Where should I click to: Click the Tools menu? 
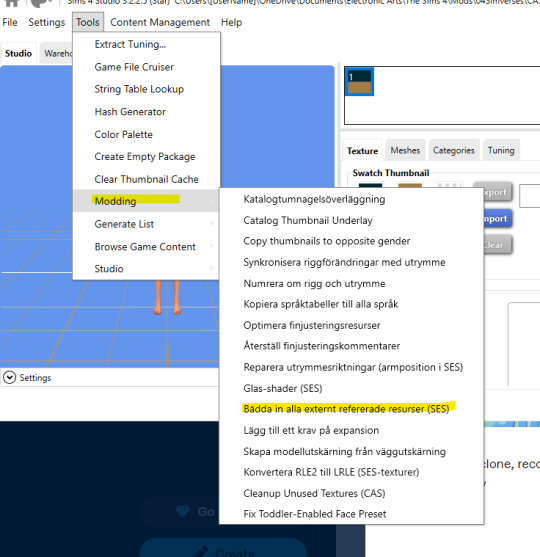tap(88, 22)
